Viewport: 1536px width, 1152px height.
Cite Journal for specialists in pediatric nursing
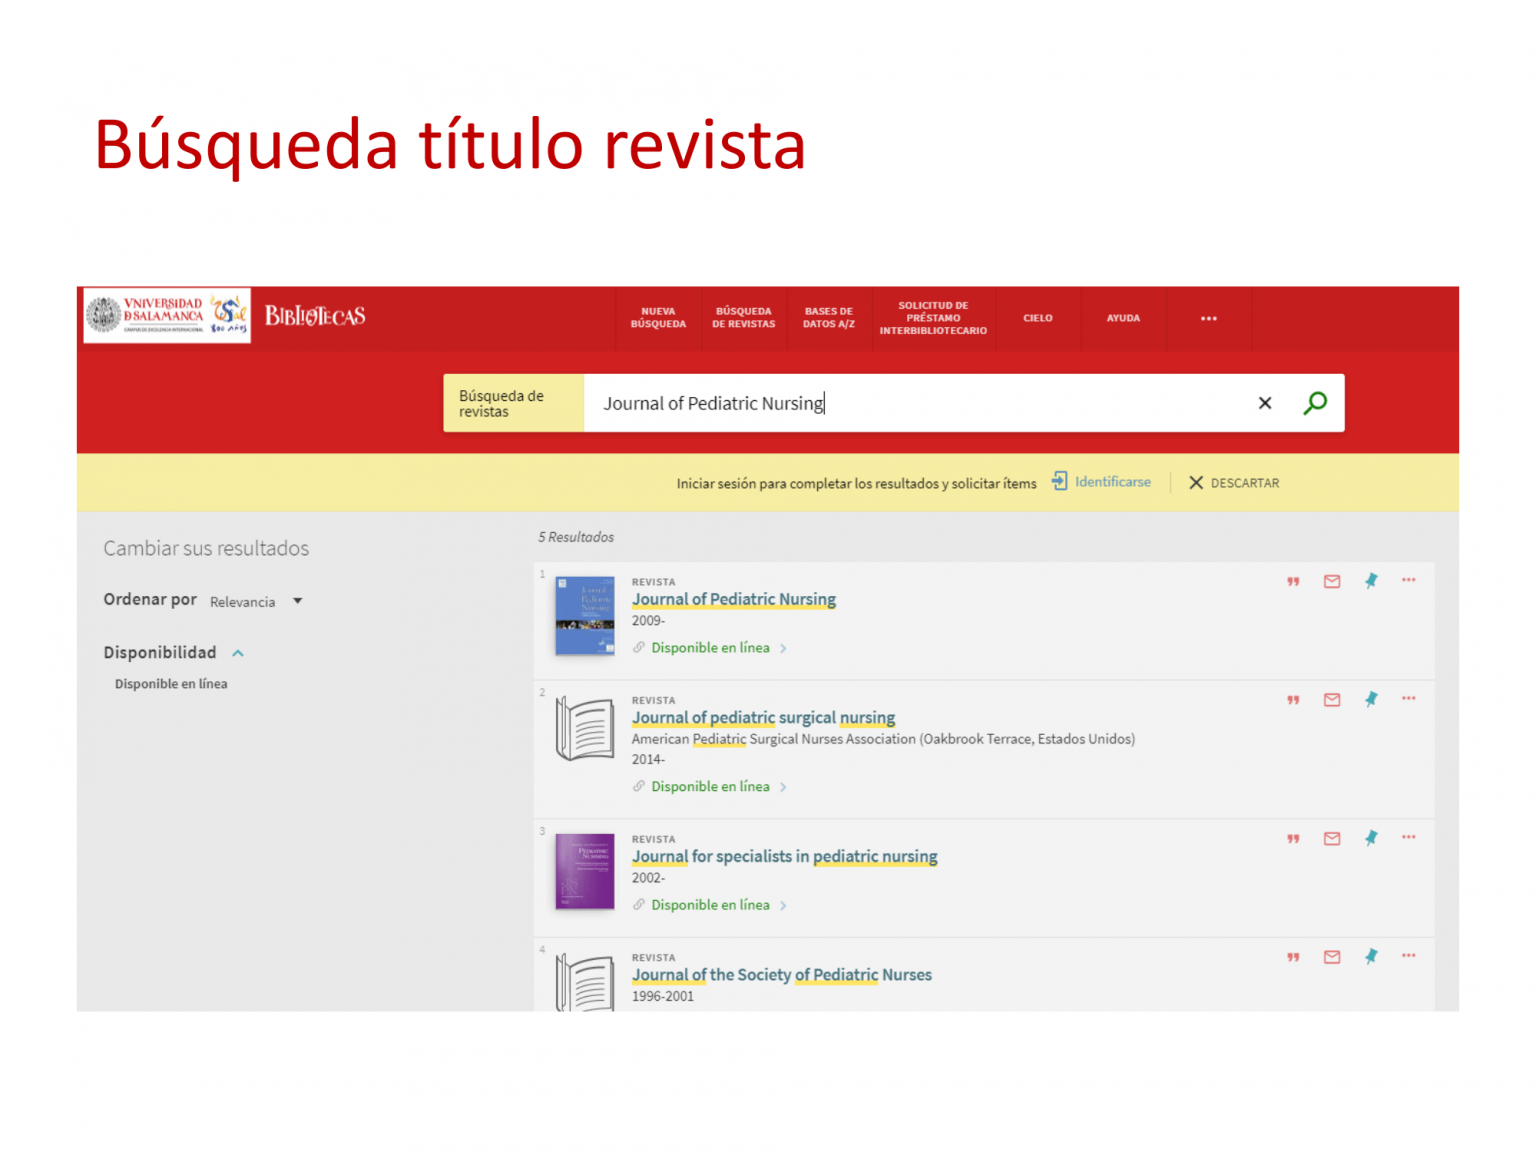click(x=1293, y=839)
